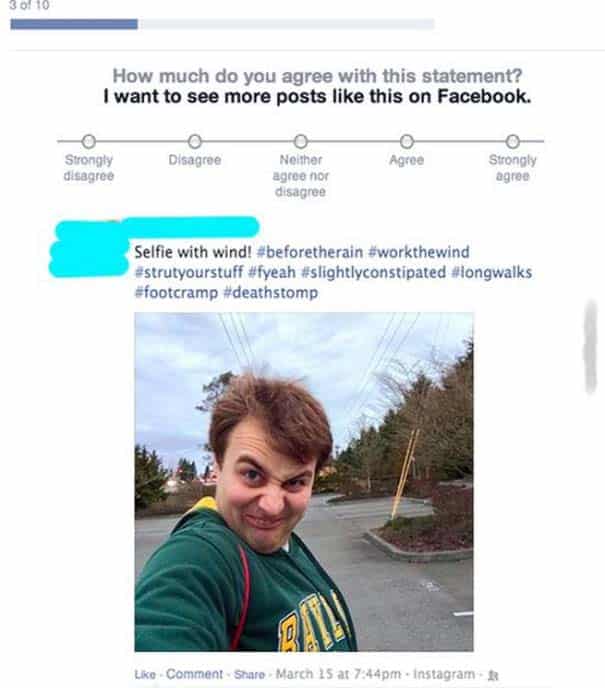The width and height of the screenshot is (605, 688).
Task: Open the #fyeah hashtag
Action: pyautogui.click(x=272, y=272)
